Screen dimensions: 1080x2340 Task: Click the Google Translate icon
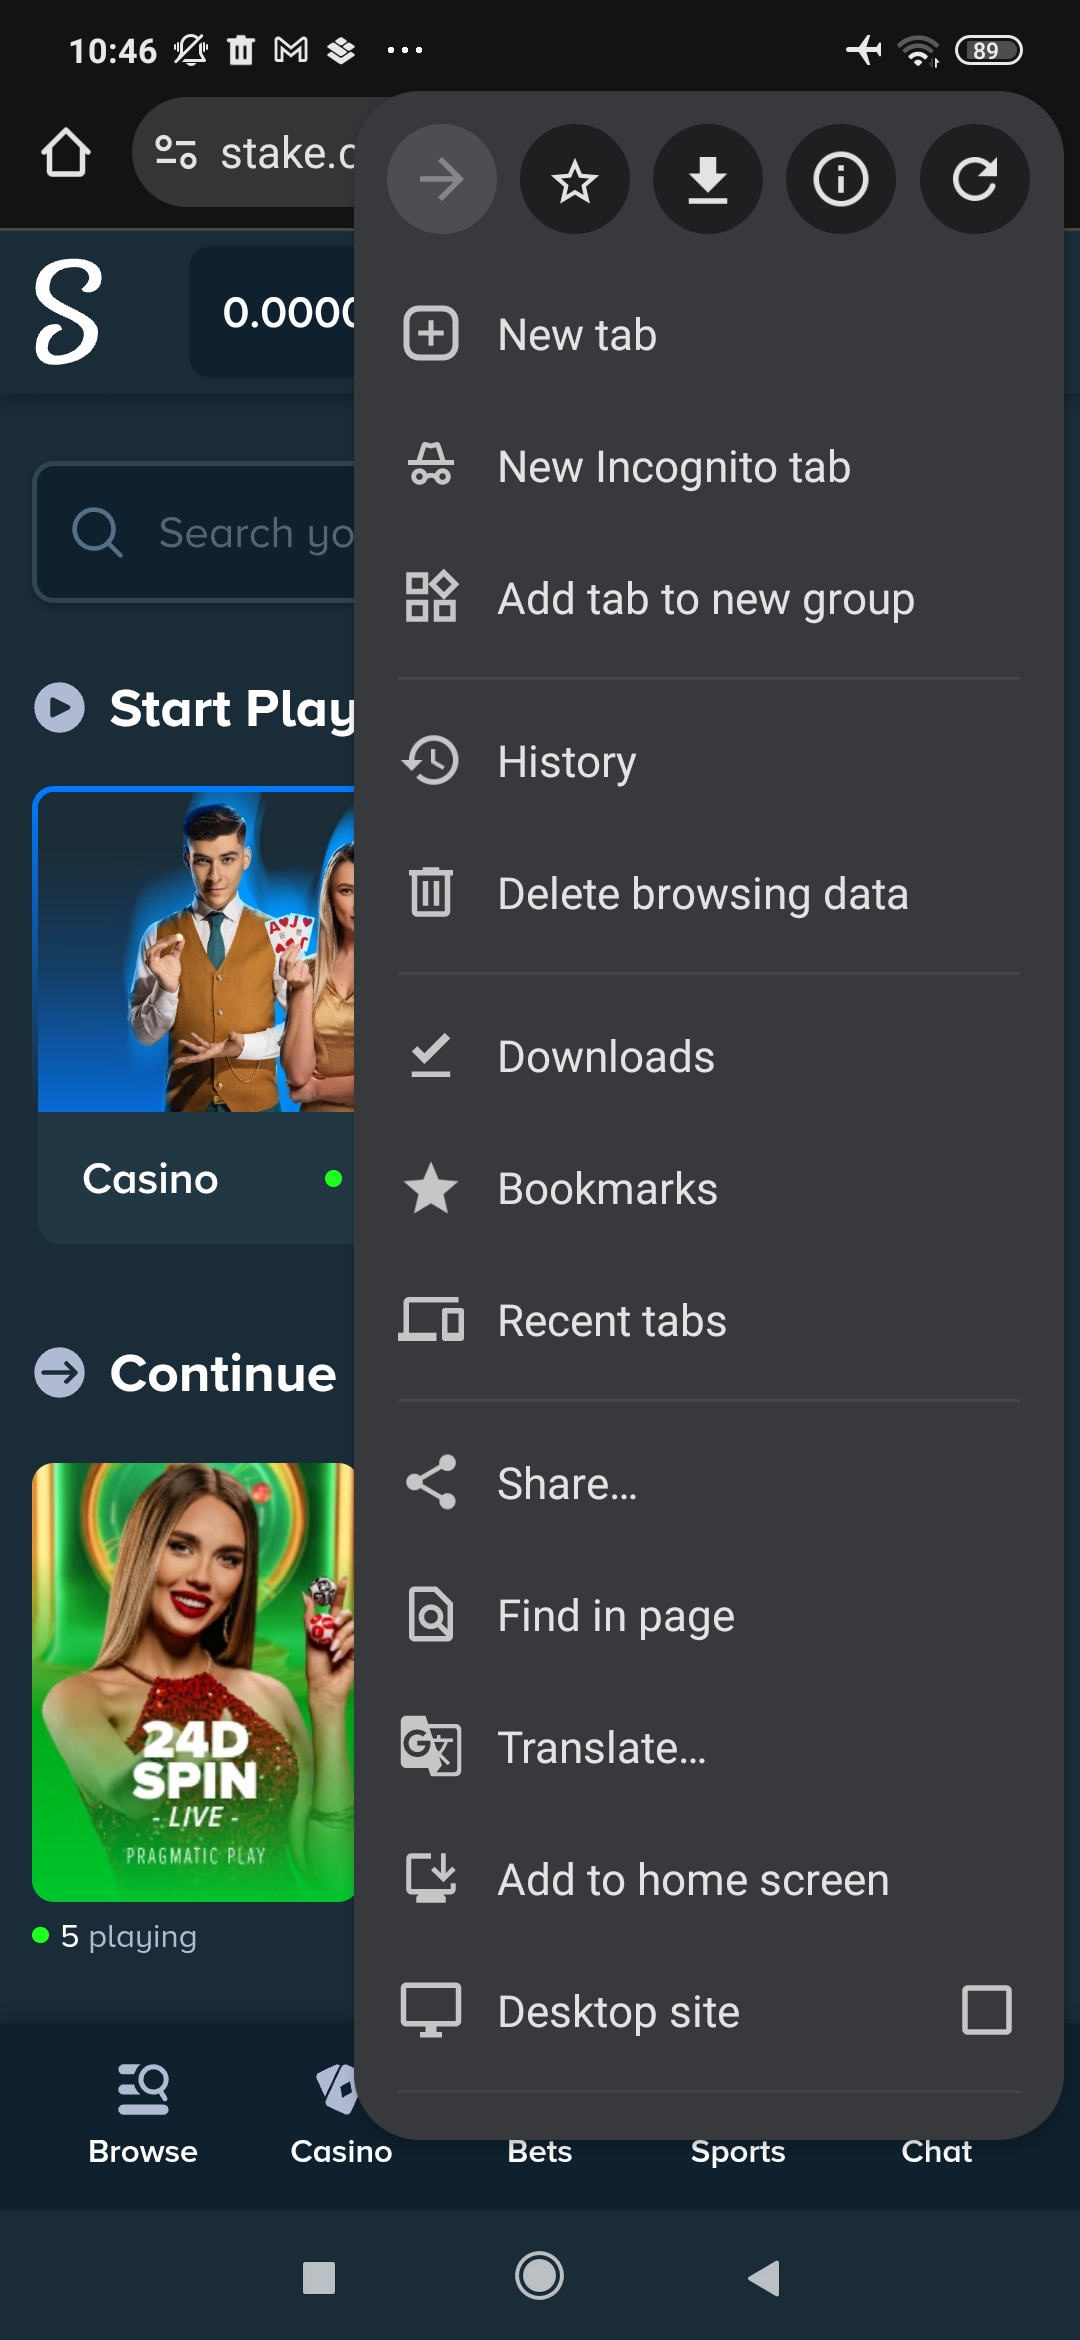coord(431,1746)
